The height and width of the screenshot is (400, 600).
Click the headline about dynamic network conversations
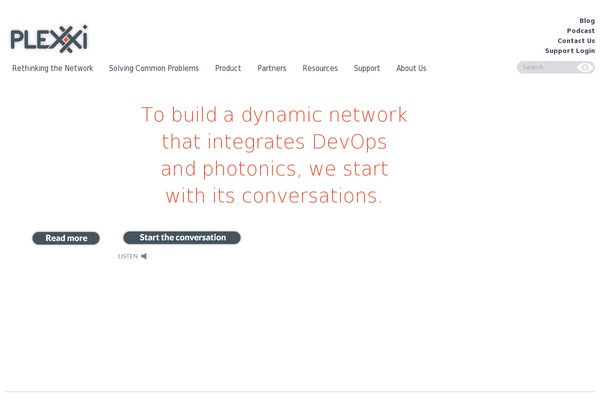coord(275,155)
